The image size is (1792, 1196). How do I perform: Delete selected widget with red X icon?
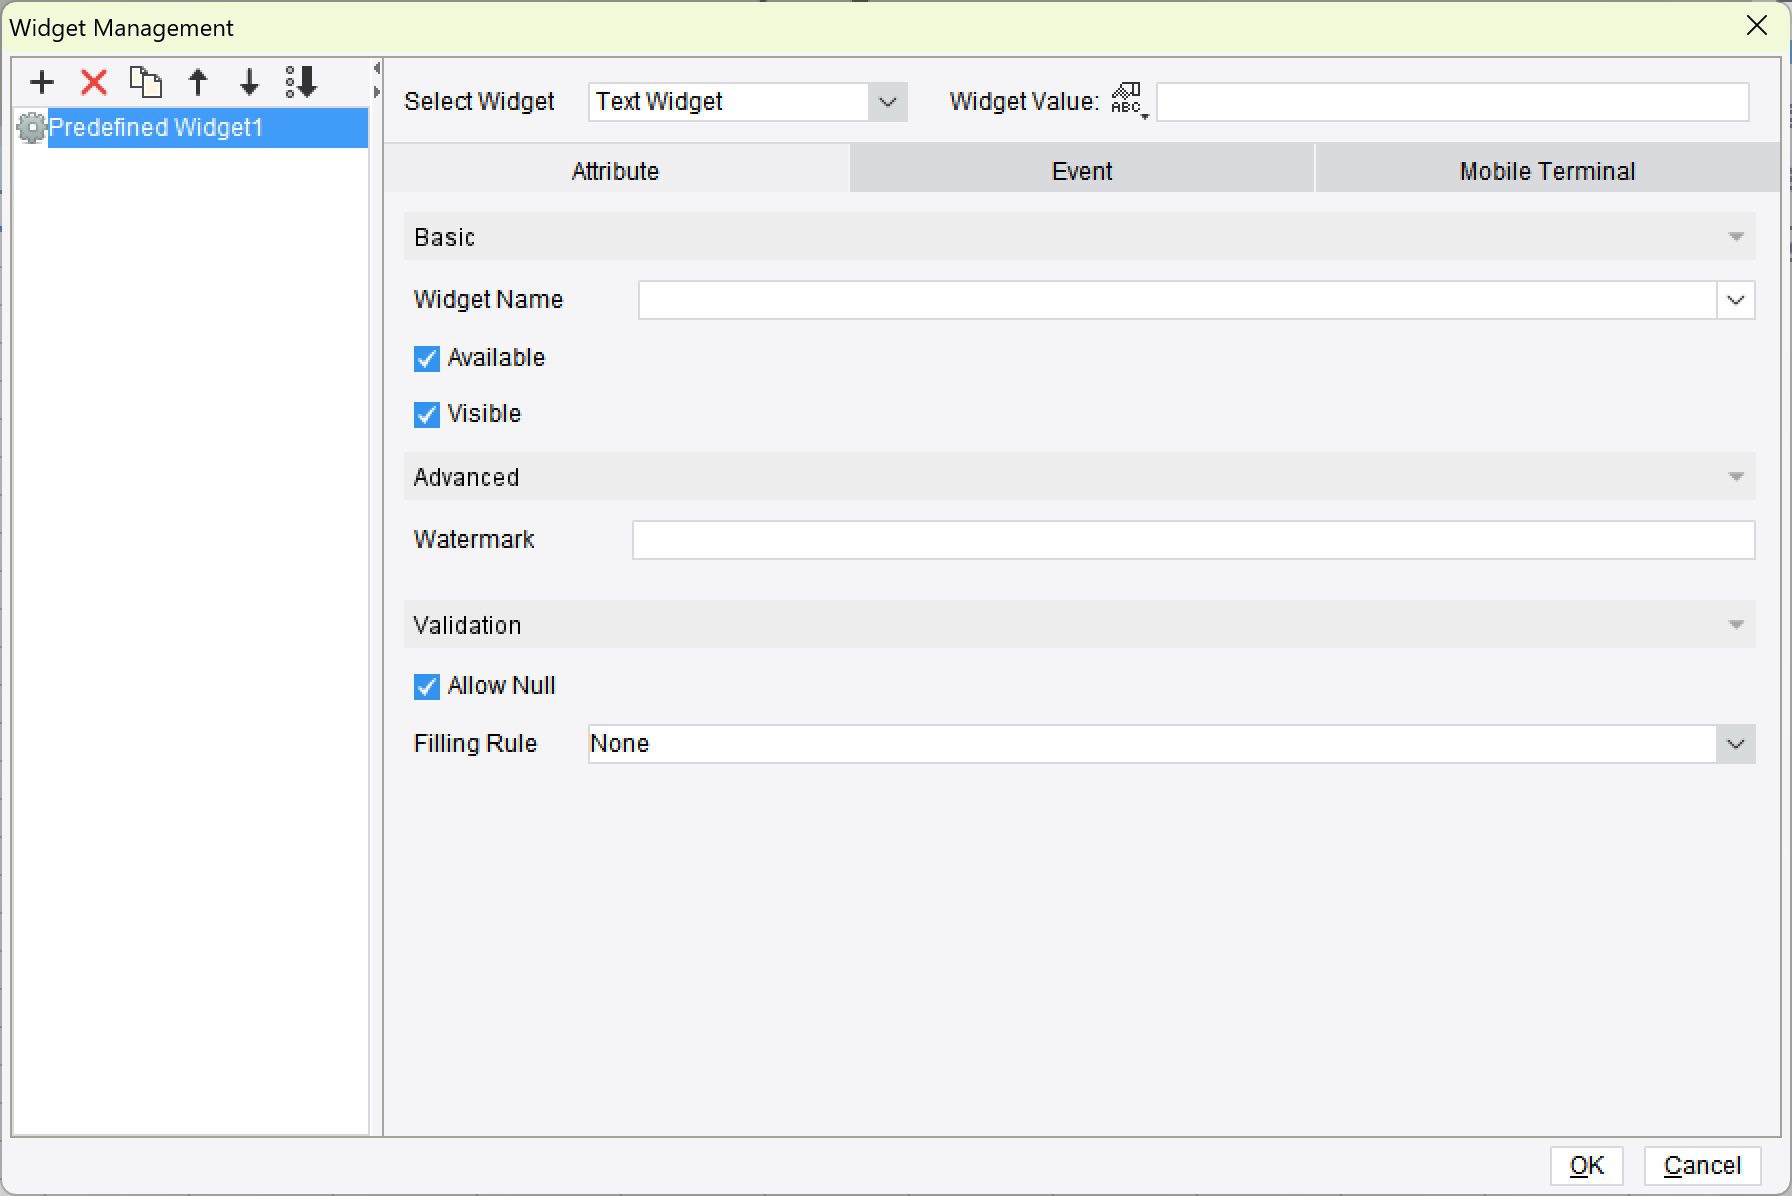94,82
